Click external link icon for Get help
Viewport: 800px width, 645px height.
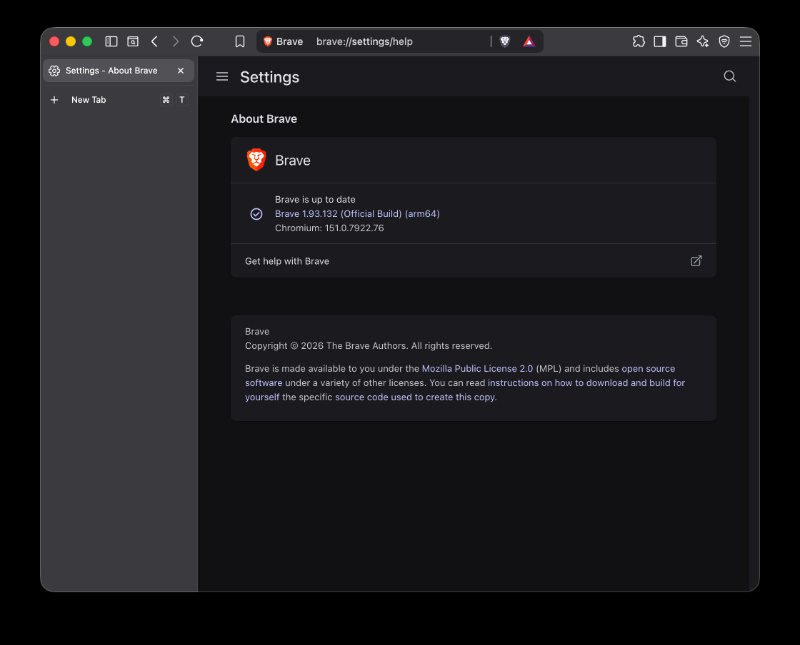click(x=696, y=261)
